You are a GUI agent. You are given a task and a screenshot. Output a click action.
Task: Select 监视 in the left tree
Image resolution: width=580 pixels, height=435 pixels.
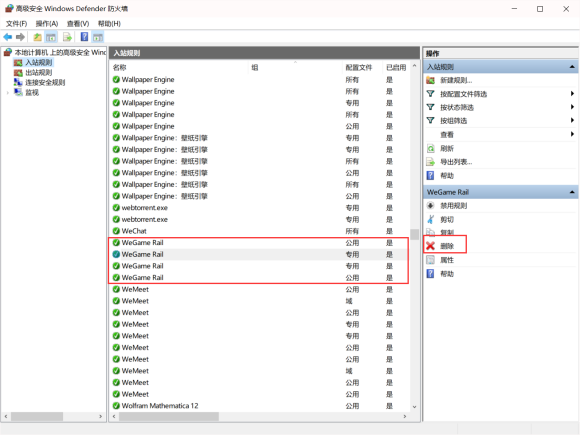click(32, 92)
